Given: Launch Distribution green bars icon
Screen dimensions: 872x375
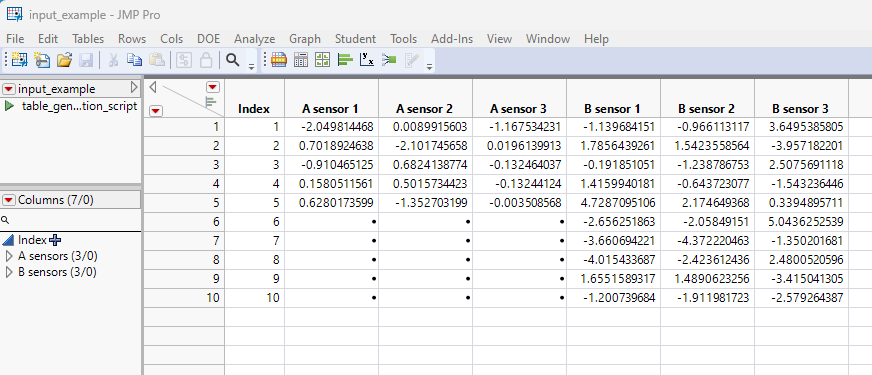Looking at the screenshot, I should pyautogui.click(x=345, y=60).
